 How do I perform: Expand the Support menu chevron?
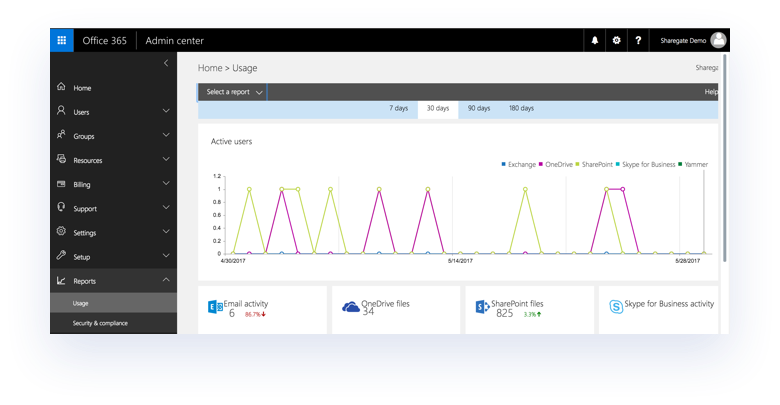pos(166,207)
